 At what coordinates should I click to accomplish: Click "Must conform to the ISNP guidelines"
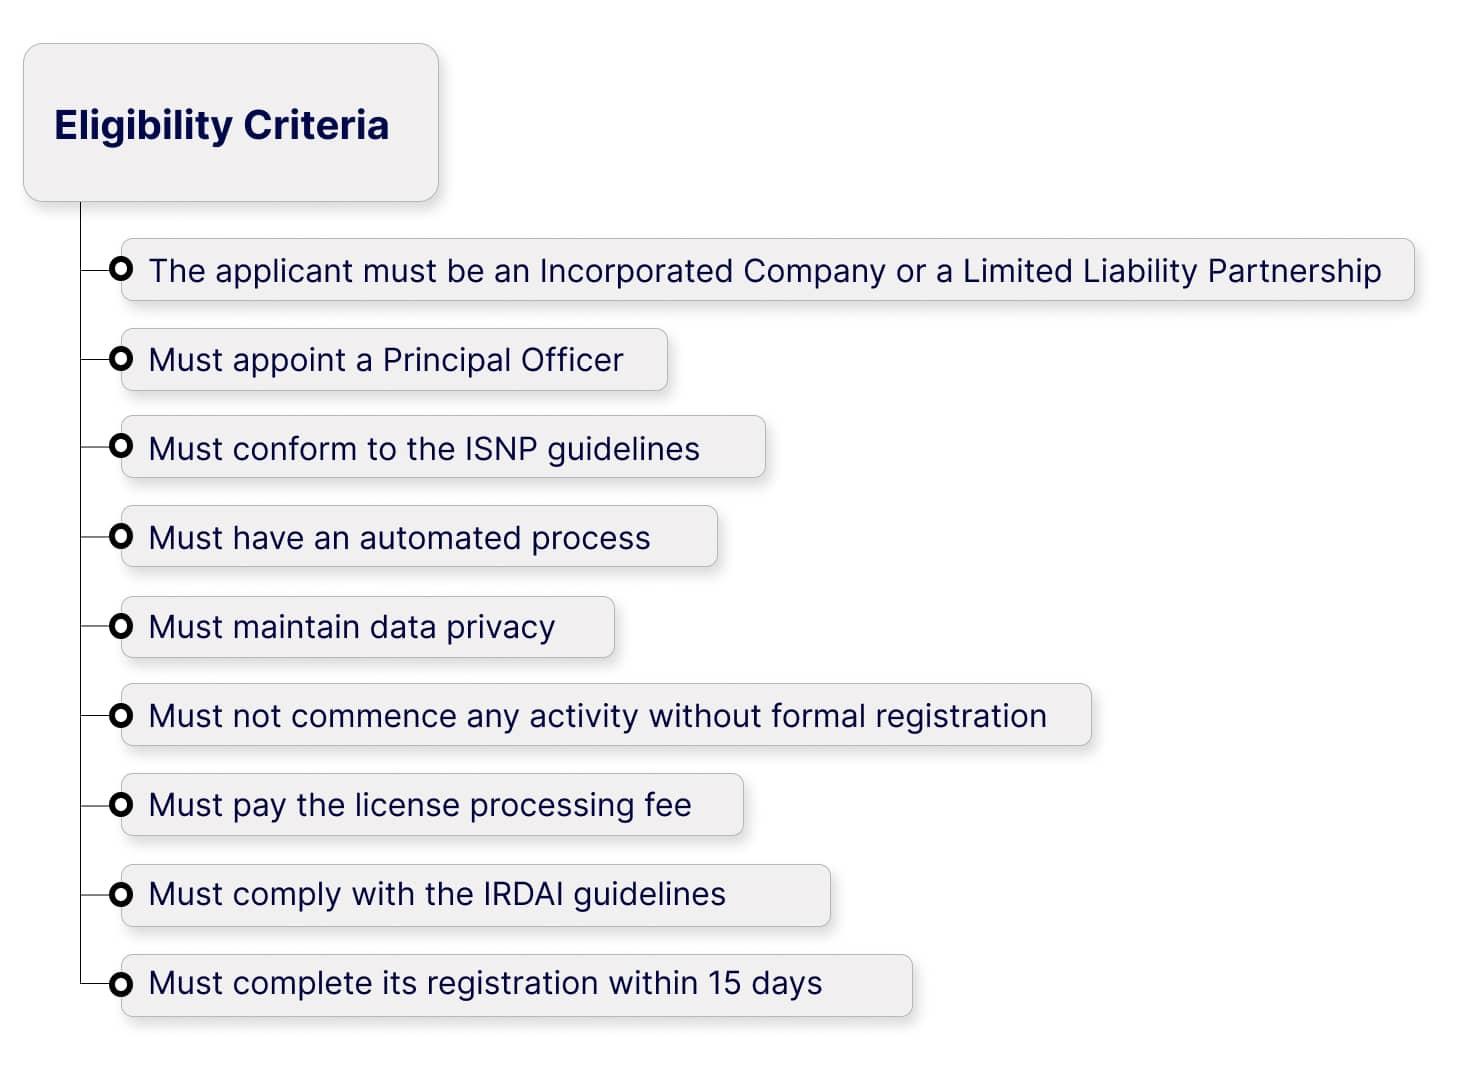pos(424,449)
